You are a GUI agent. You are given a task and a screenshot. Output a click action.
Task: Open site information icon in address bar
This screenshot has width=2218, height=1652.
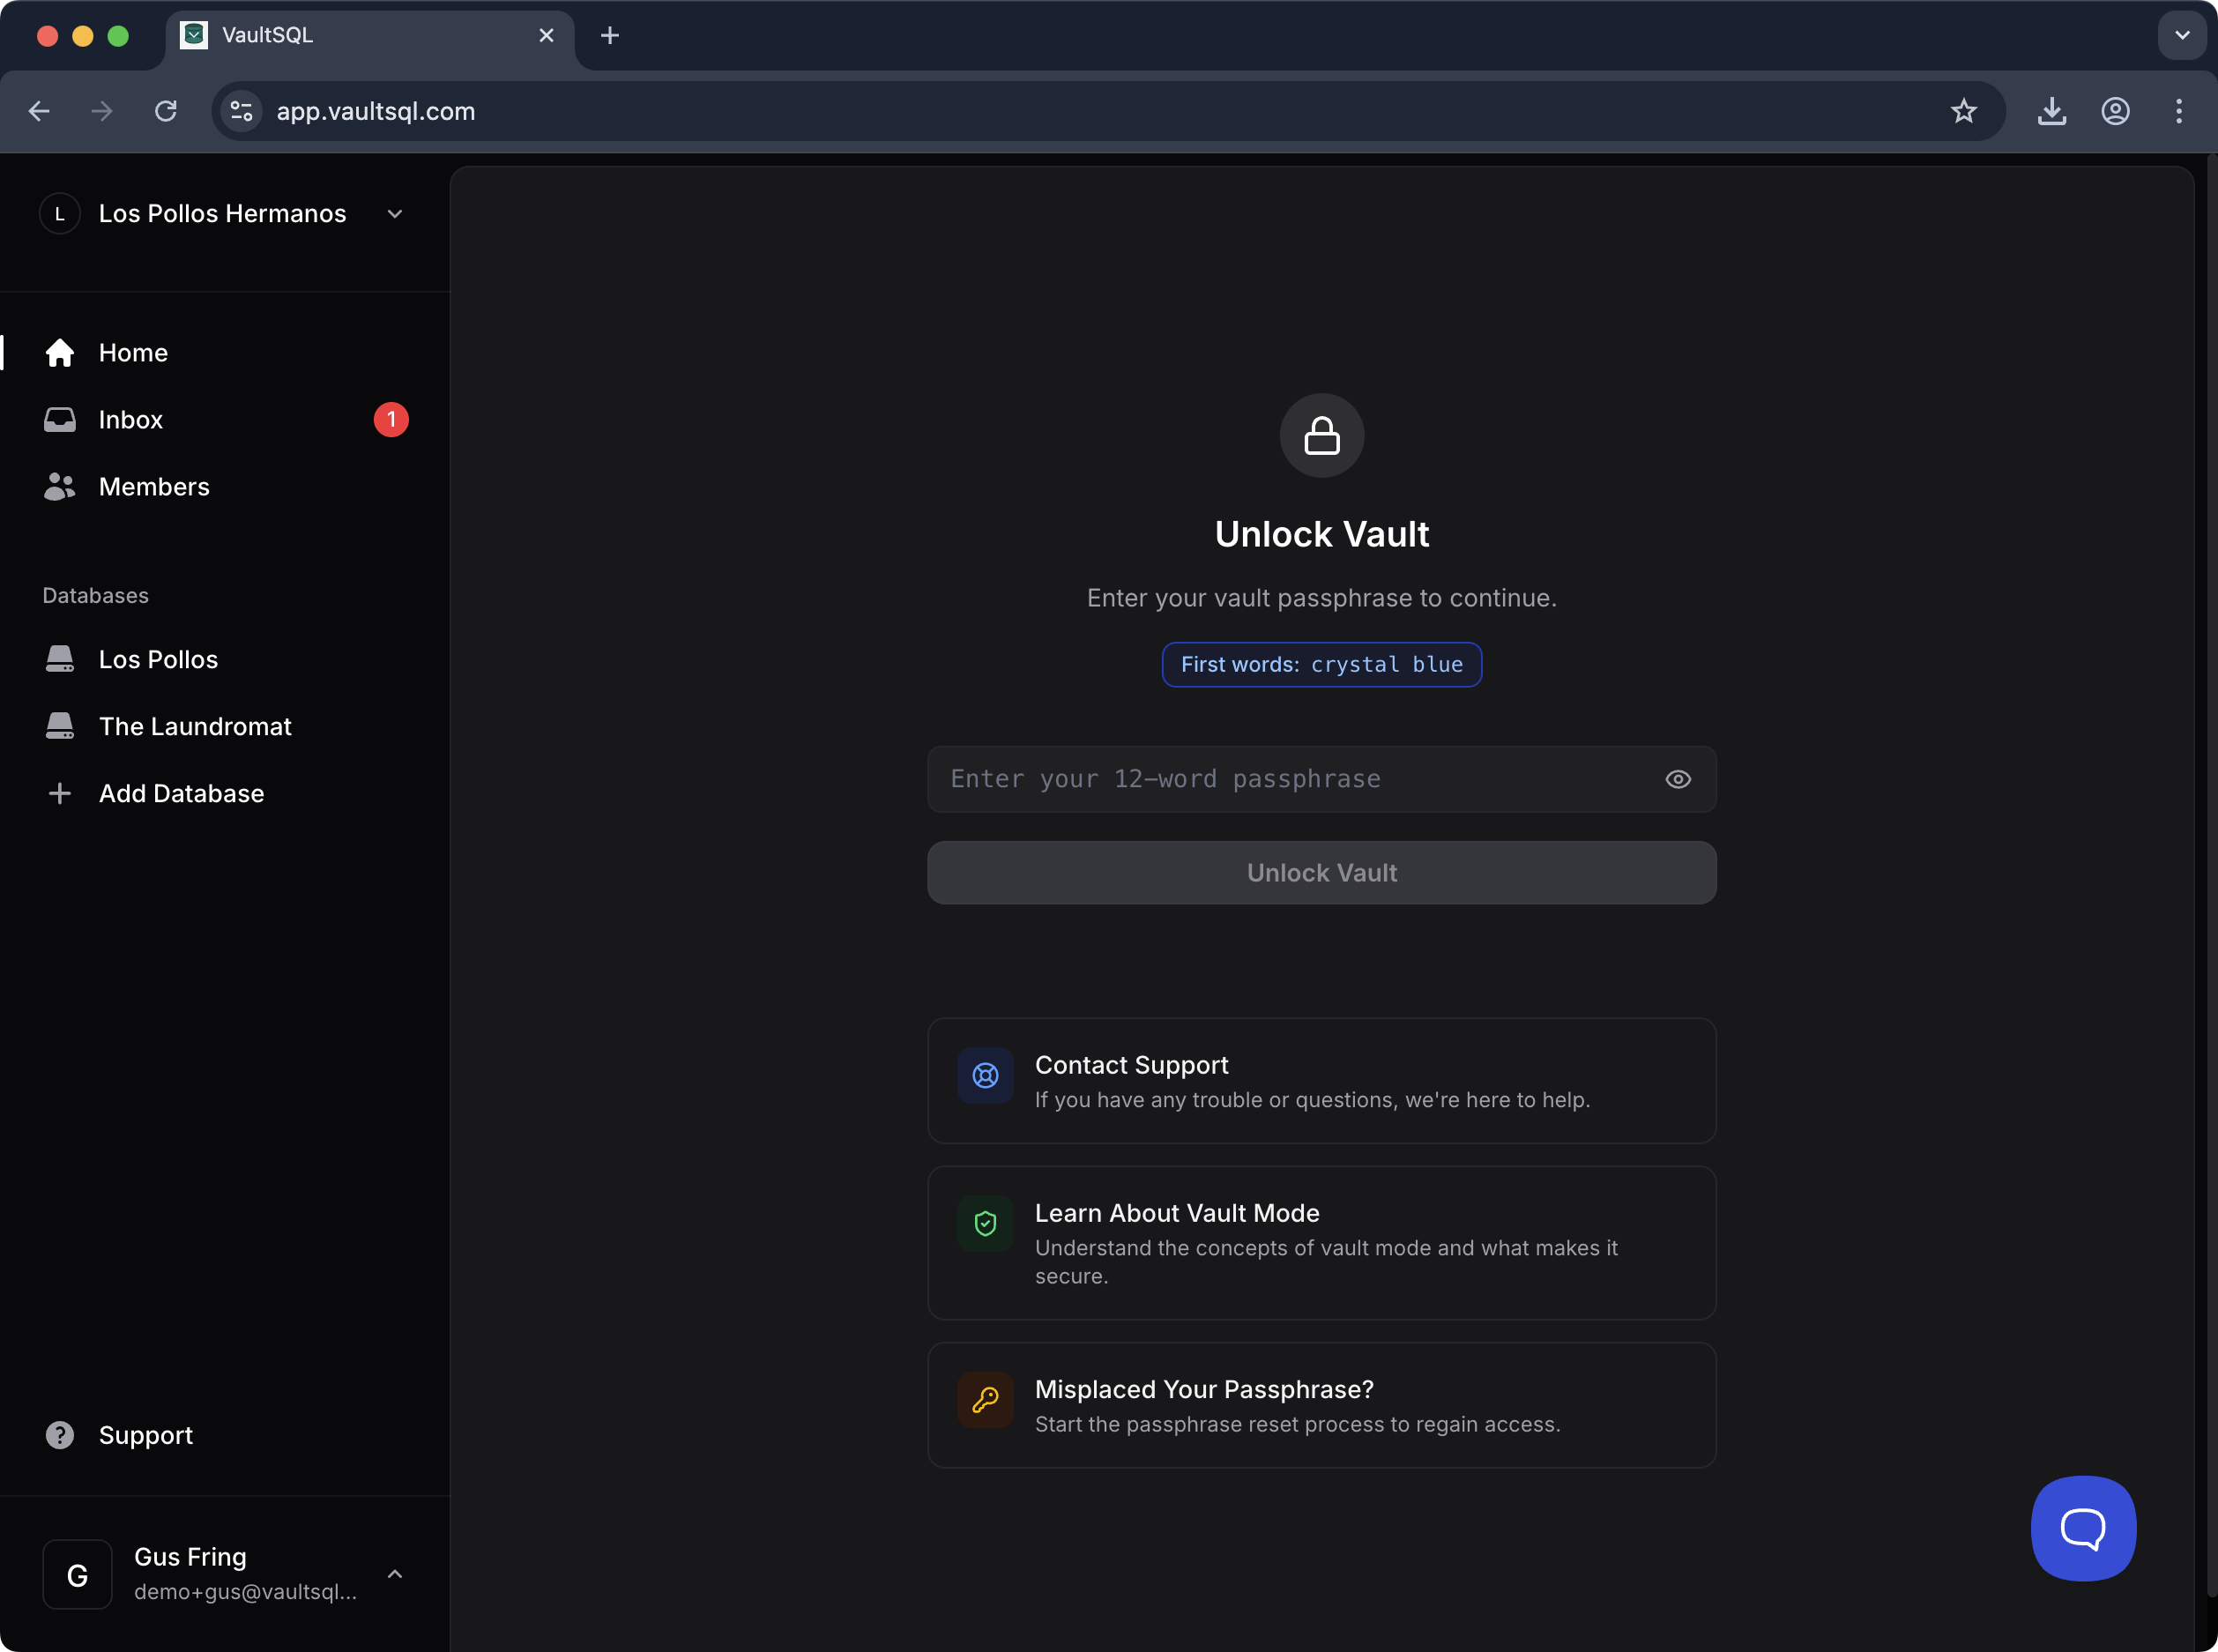(241, 111)
